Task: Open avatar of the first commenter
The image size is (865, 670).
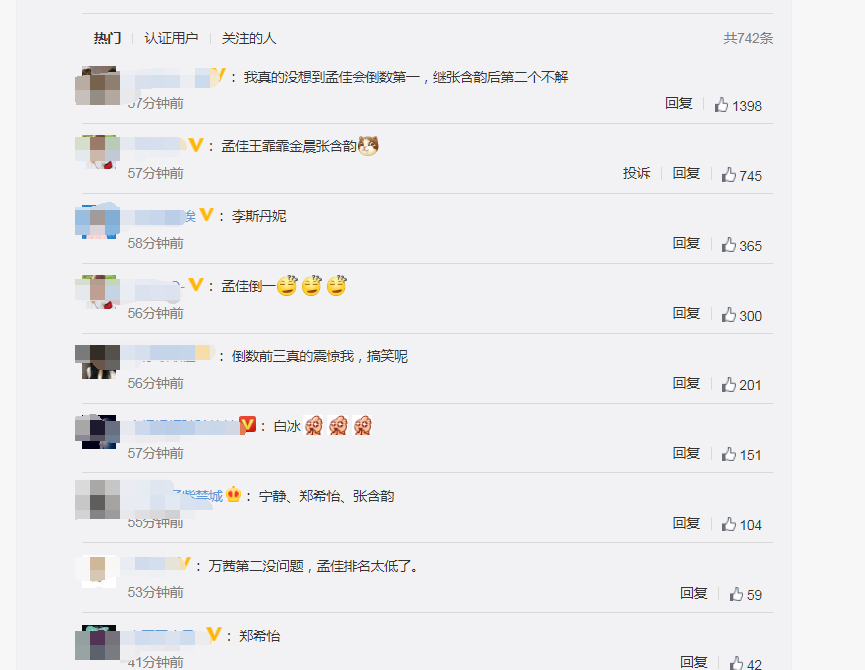Action: pos(98,85)
